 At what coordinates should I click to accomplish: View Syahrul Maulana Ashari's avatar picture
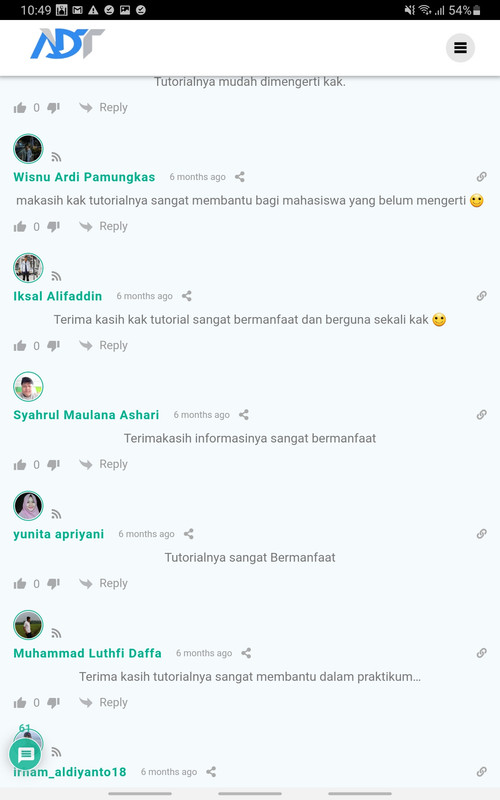(28, 387)
